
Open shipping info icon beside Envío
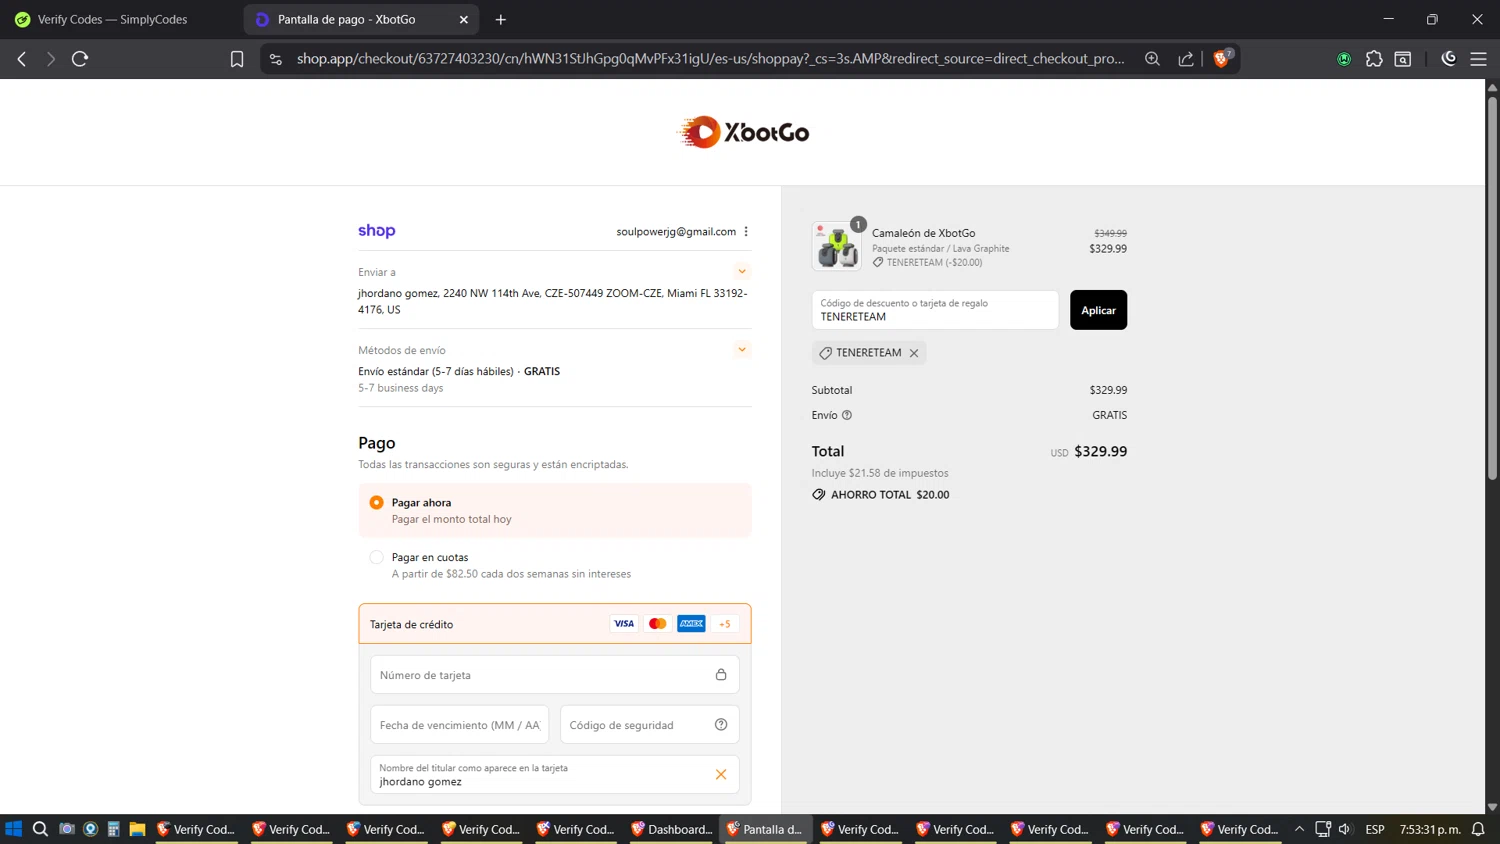[847, 415]
